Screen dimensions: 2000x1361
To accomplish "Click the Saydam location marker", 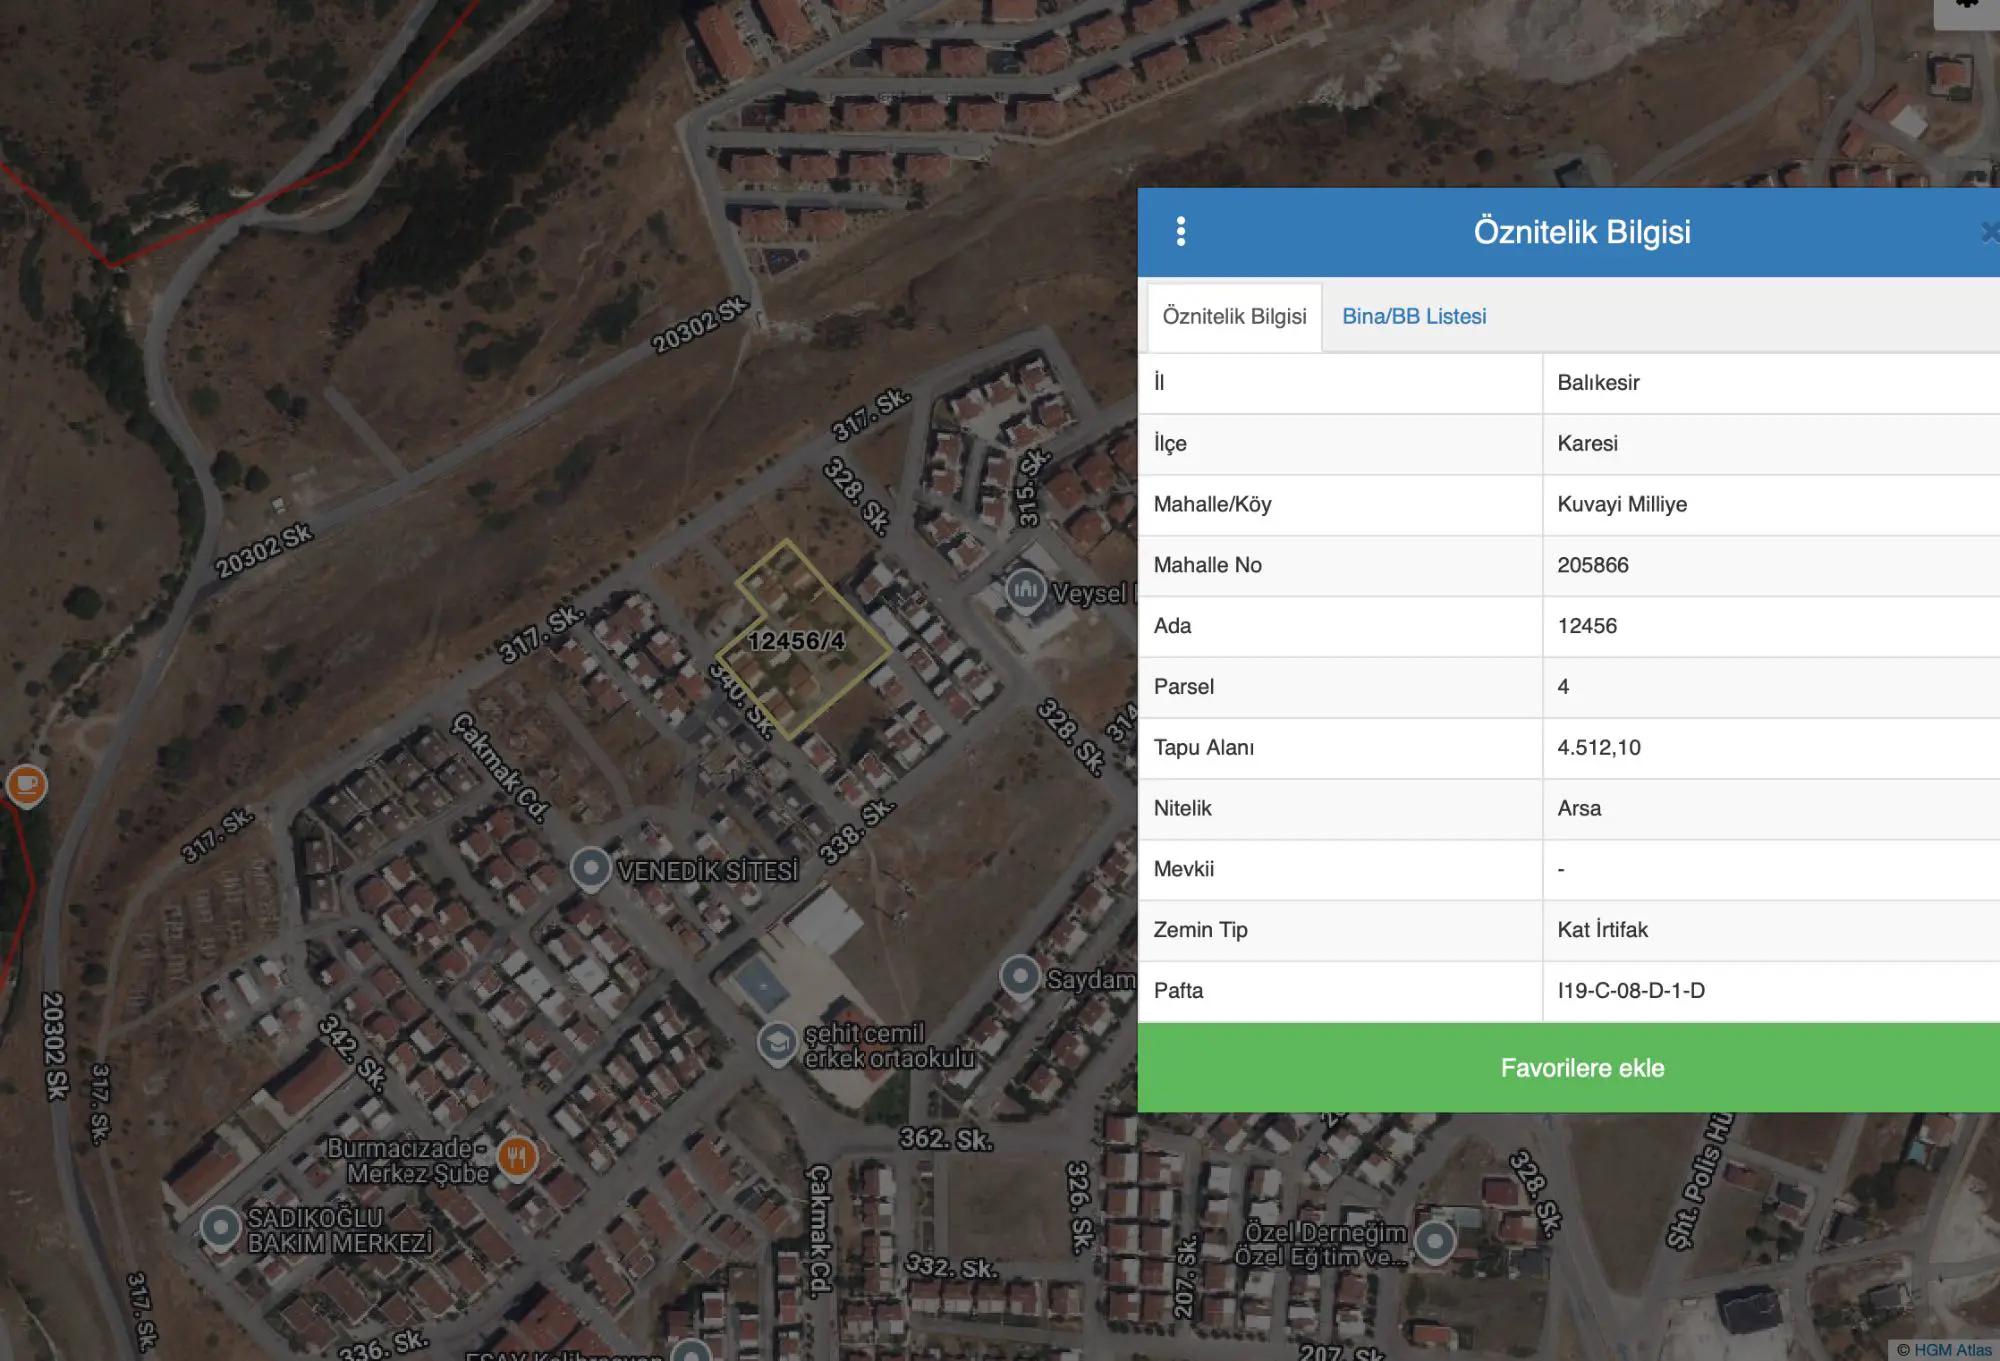I will tap(1020, 975).
